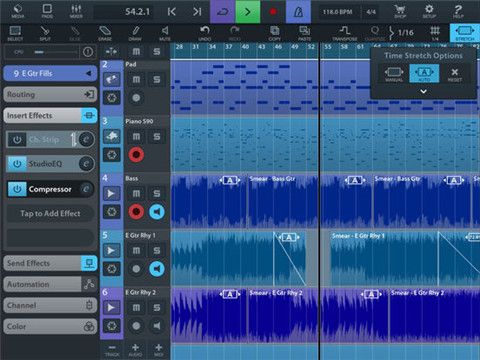Toggle StudioEQ power button
The width and height of the screenshot is (480, 360).
pyautogui.click(x=17, y=164)
